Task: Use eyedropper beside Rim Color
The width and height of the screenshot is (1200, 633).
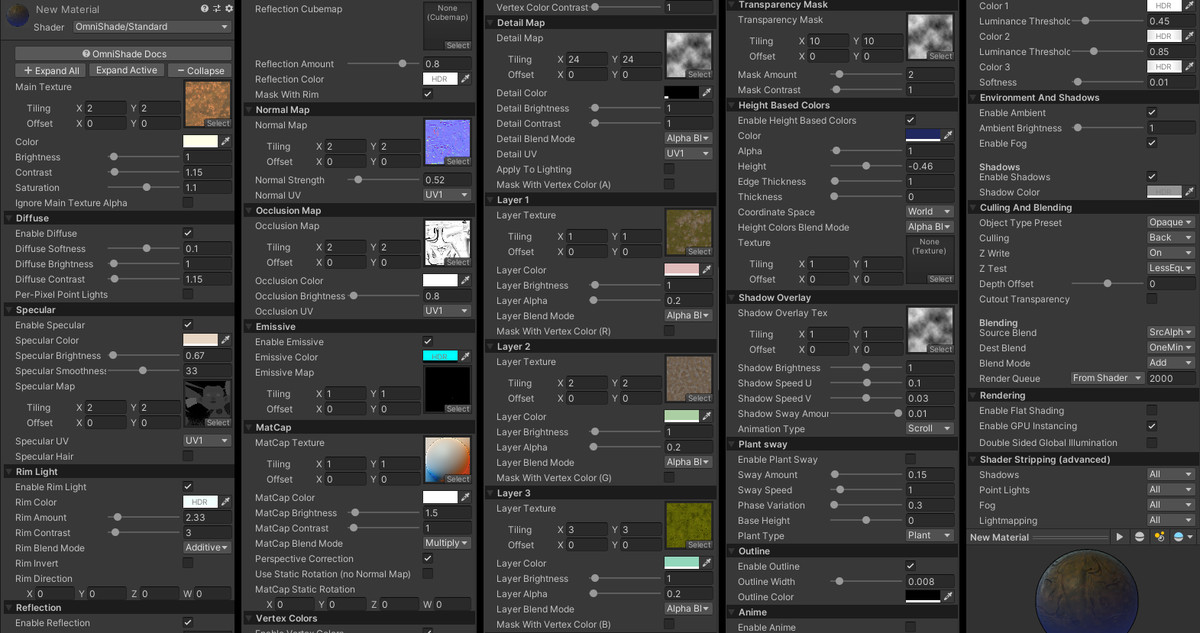Action: (225, 502)
